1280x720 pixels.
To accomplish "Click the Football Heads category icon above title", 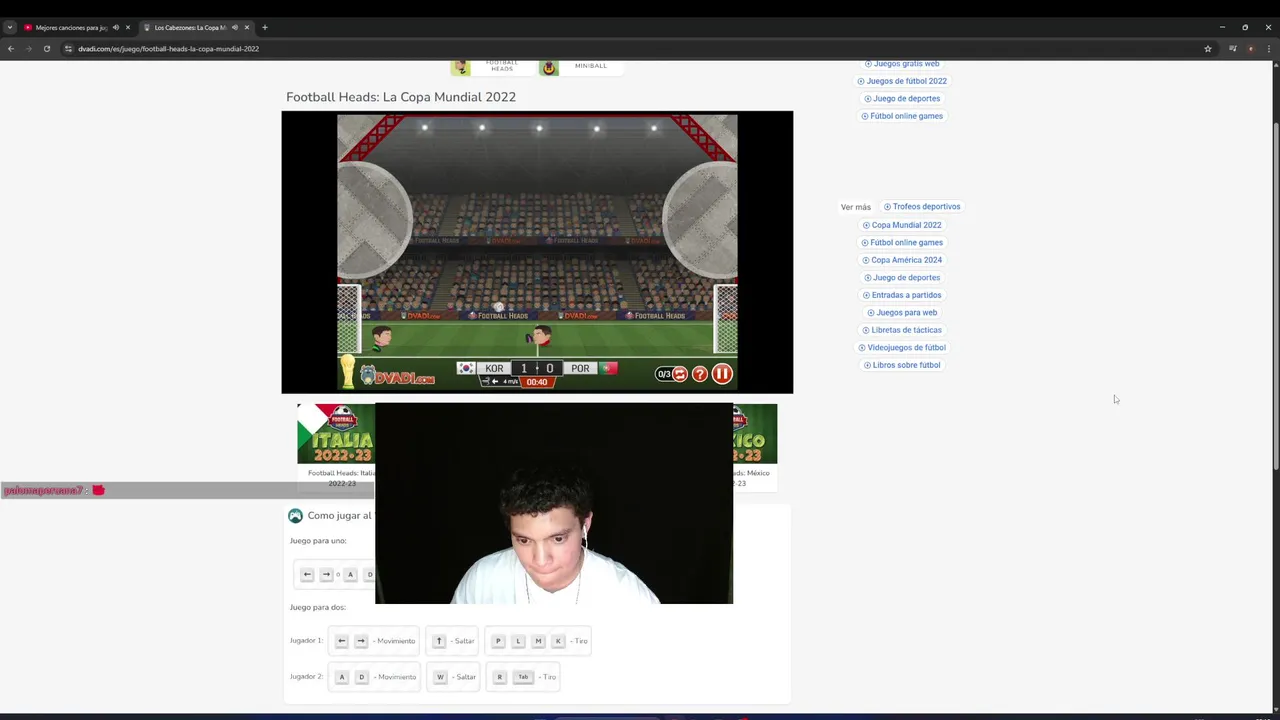I will [460, 68].
